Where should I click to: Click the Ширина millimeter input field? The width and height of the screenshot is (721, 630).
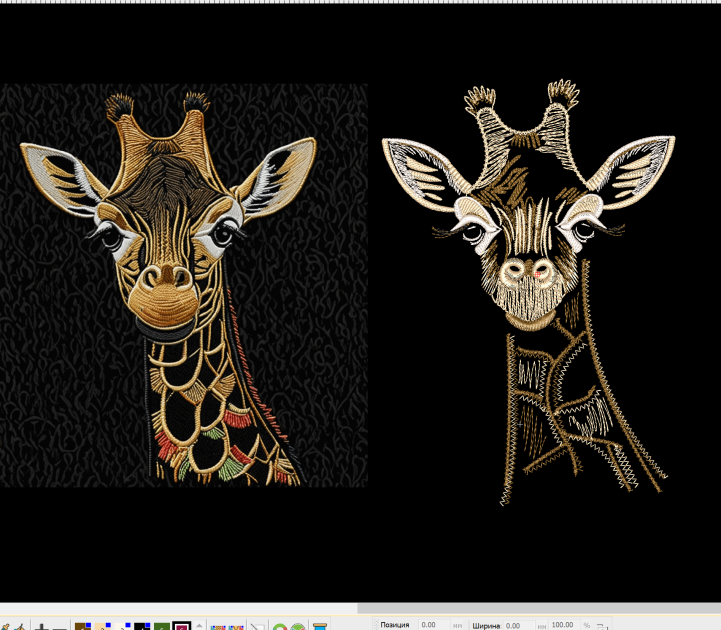519,625
